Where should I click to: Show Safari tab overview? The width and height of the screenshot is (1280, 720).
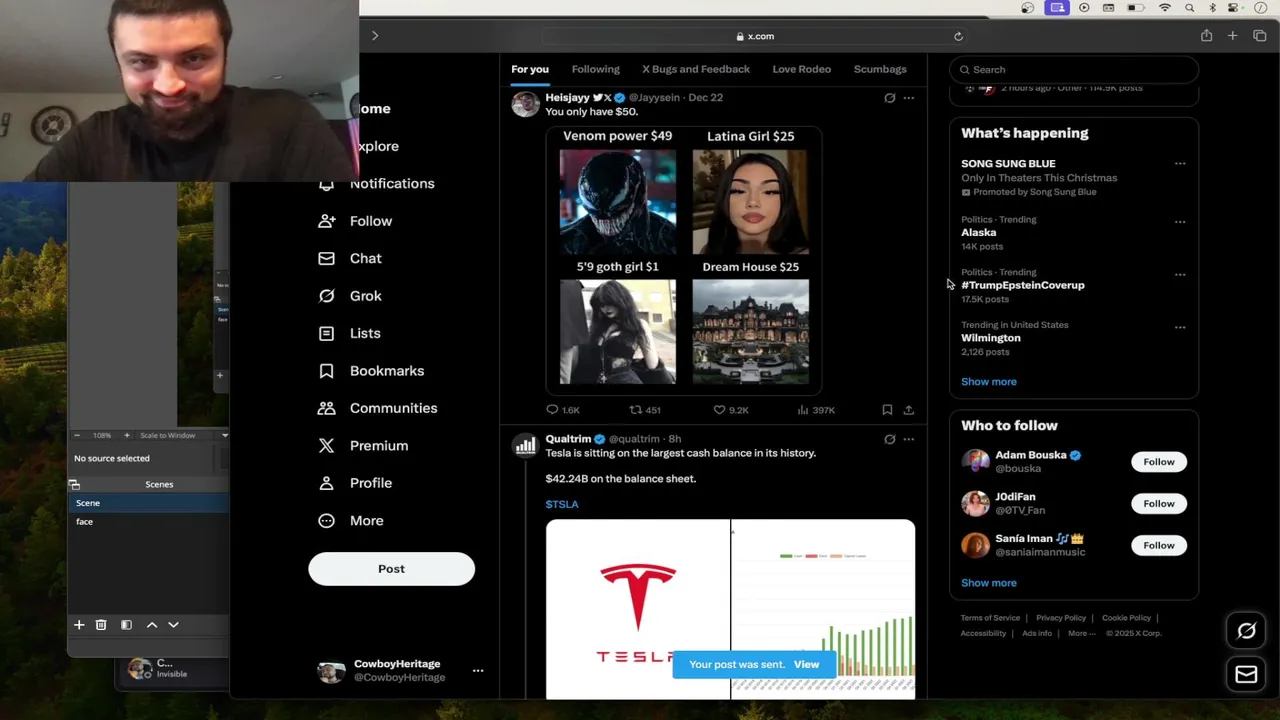[x=1259, y=36]
